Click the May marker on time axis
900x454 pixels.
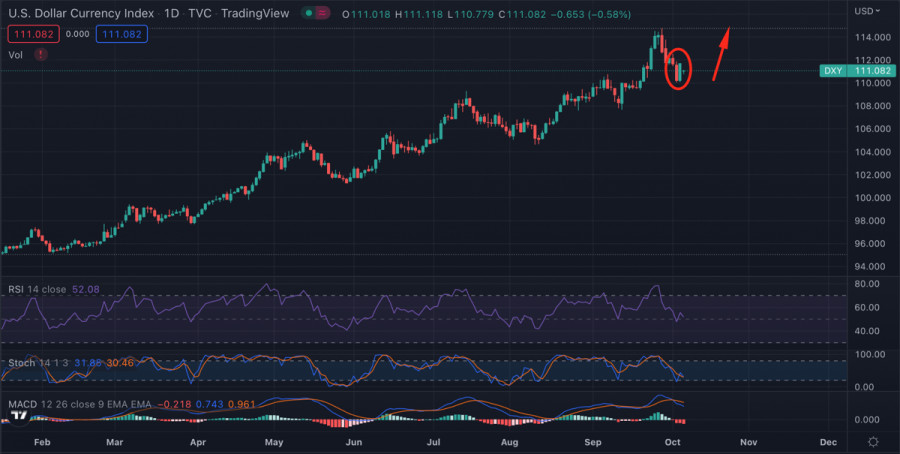[x=273, y=441]
